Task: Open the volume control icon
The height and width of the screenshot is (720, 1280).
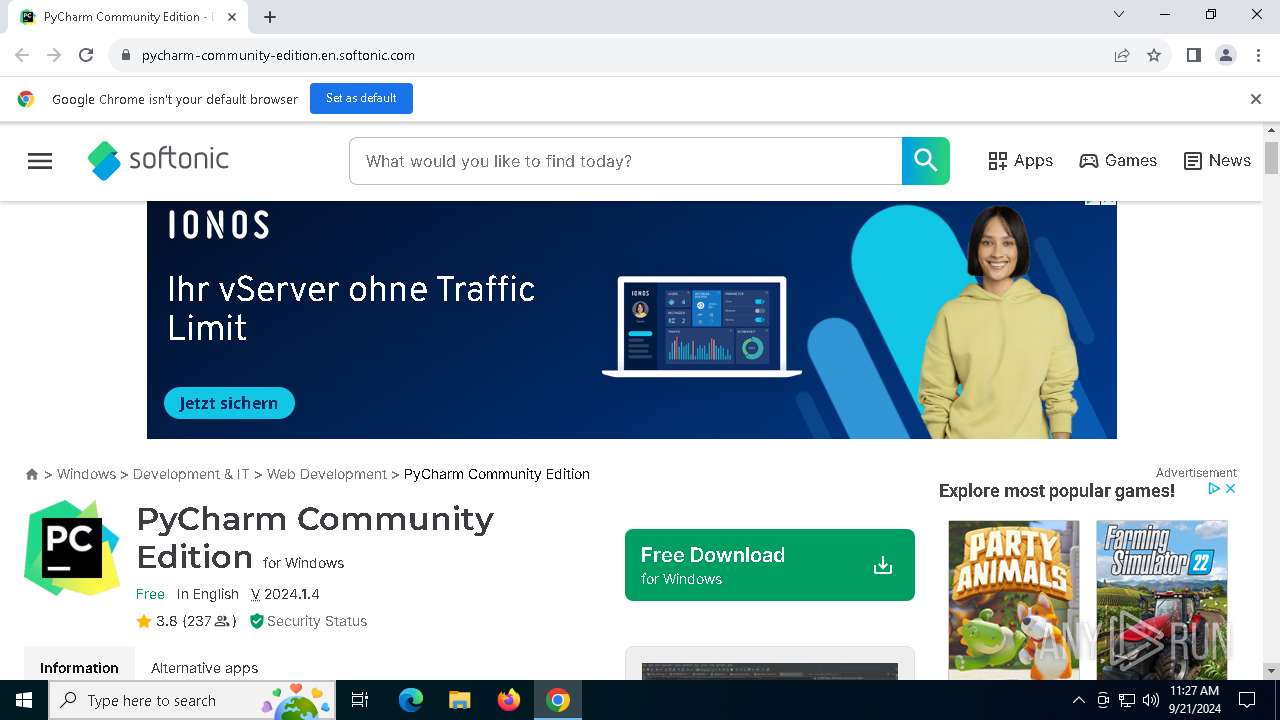Action: [1150, 700]
